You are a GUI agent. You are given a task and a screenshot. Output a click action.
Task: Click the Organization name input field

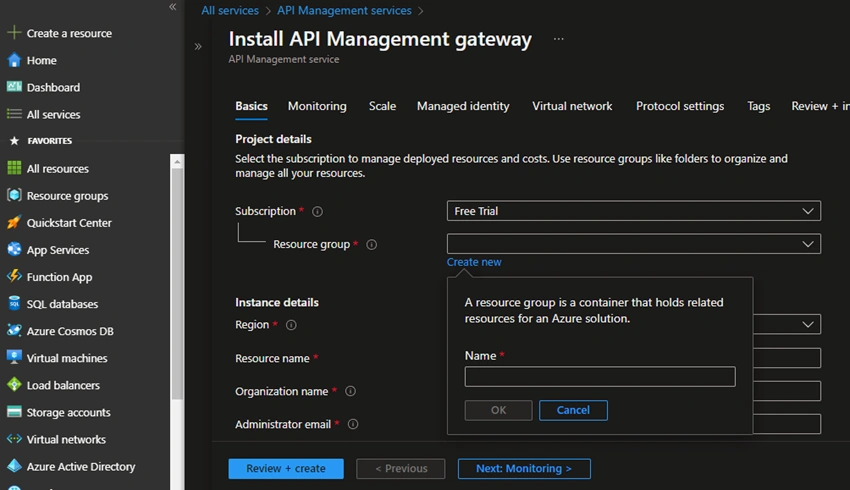coord(787,391)
